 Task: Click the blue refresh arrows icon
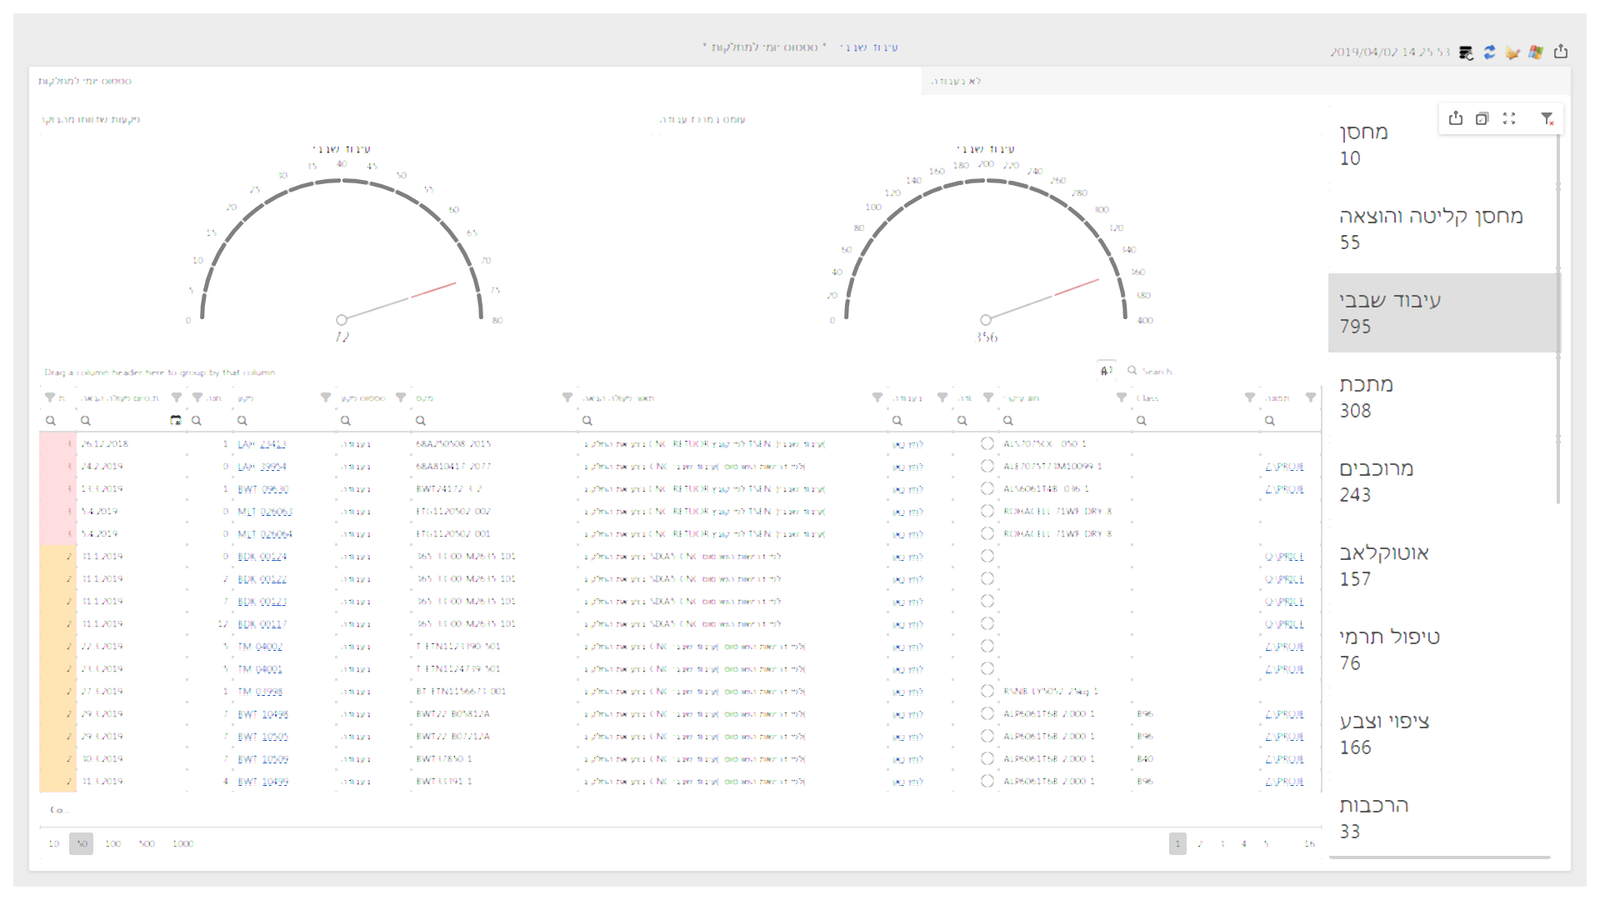[x=1489, y=52]
